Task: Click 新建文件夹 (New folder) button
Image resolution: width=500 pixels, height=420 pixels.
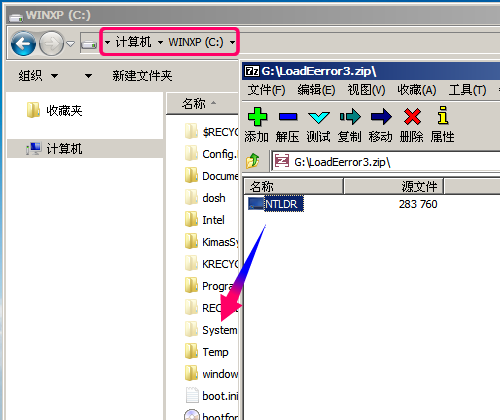Action: click(142, 76)
